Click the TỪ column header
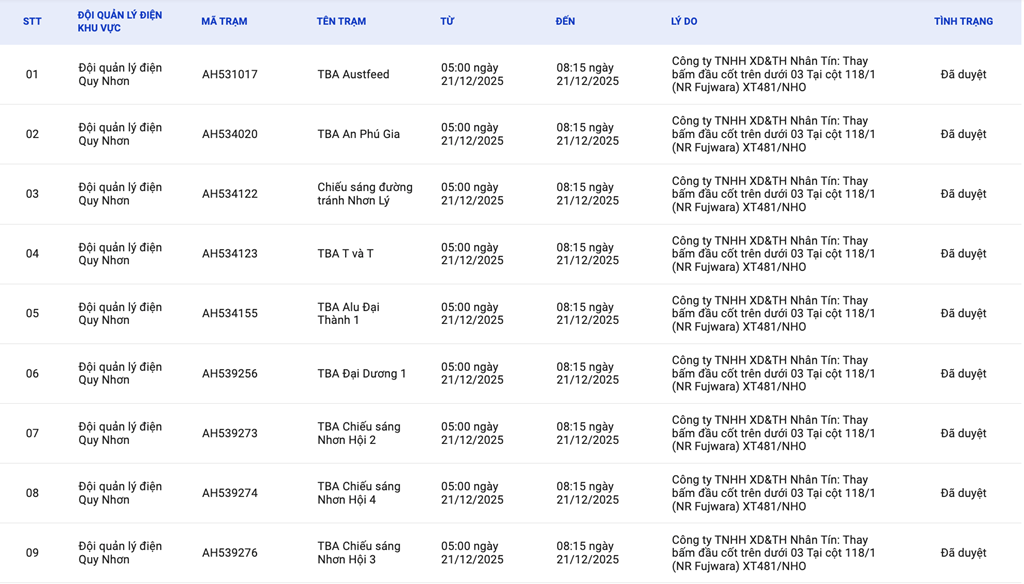The width and height of the screenshot is (1024, 584). (447, 21)
